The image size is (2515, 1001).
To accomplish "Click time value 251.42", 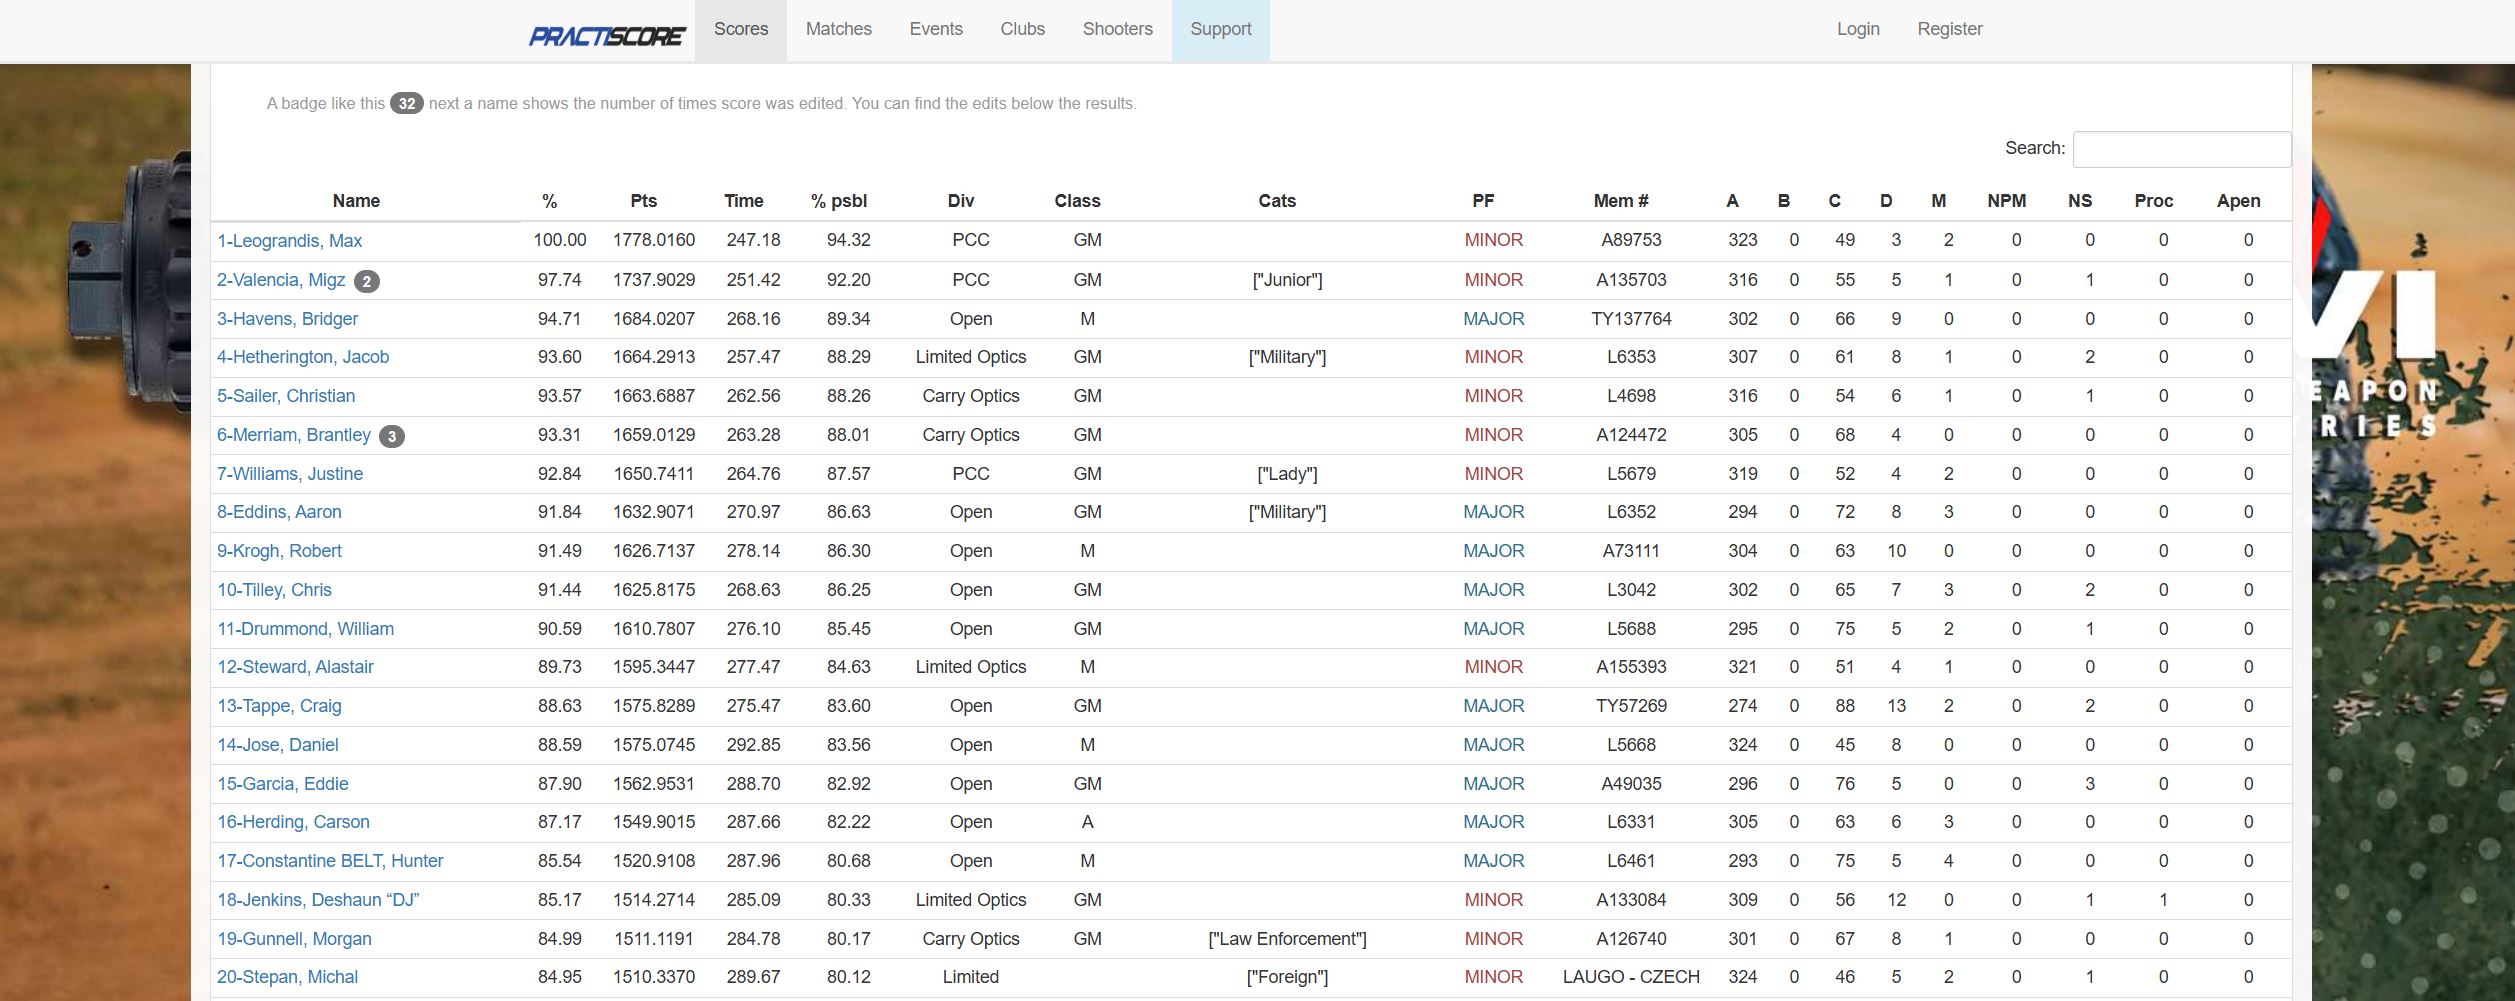I will (753, 280).
